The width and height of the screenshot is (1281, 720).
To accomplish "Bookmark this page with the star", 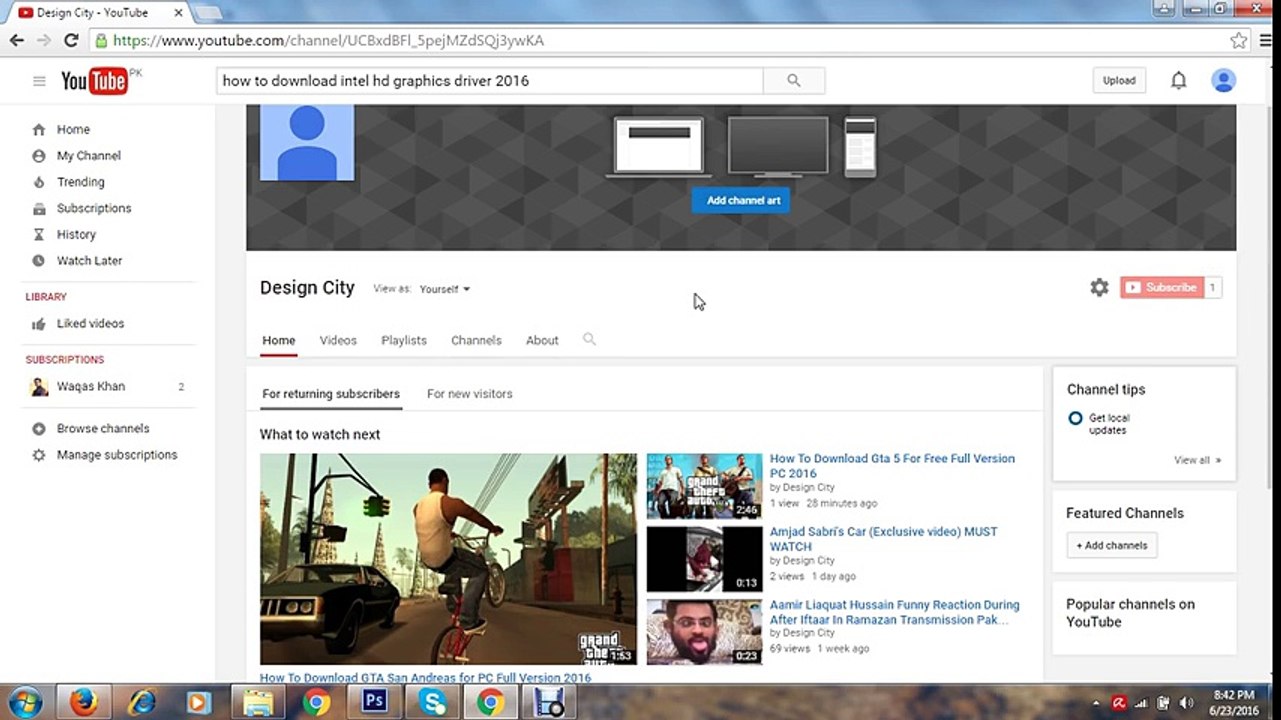I will click(x=1239, y=41).
